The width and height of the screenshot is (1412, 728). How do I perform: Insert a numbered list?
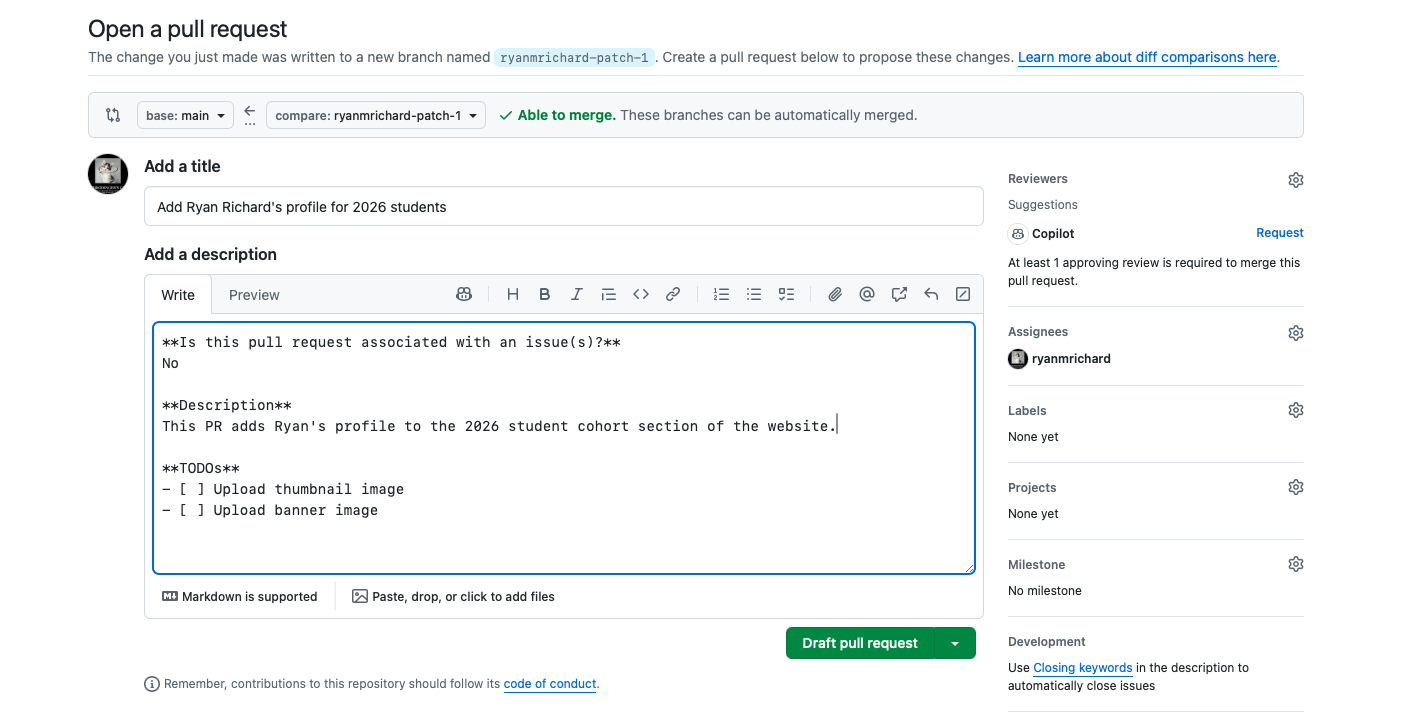721,294
